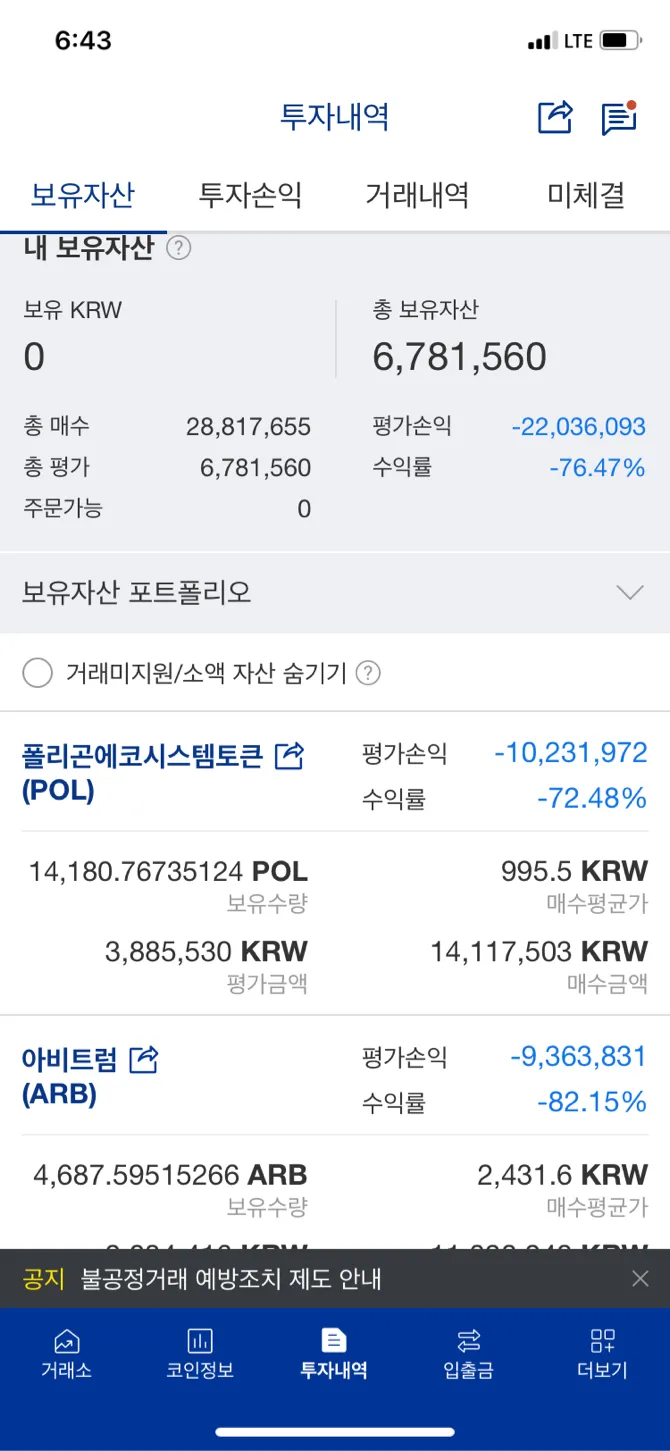Image resolution: width=670 pixels, height=1451 pixels.
Task: Open the 미체결 tab
Action: (586, 195)
